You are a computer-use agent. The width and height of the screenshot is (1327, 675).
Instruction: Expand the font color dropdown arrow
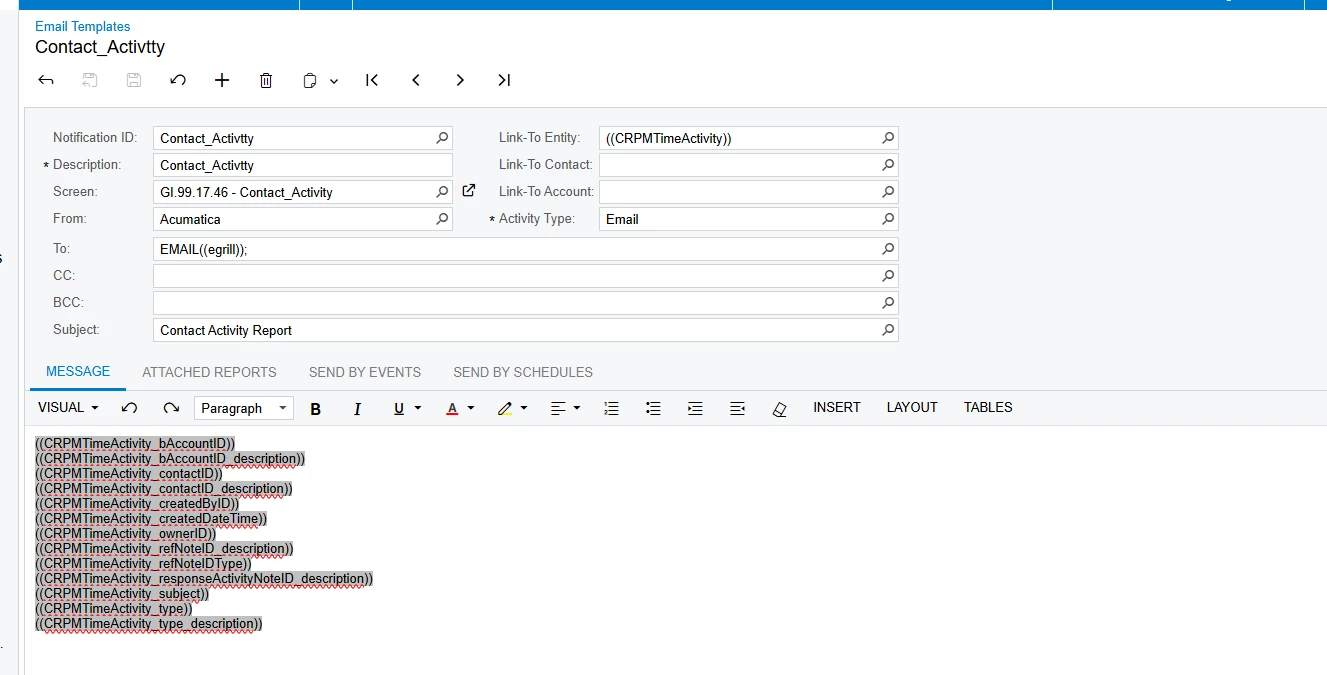click(471, 408)
